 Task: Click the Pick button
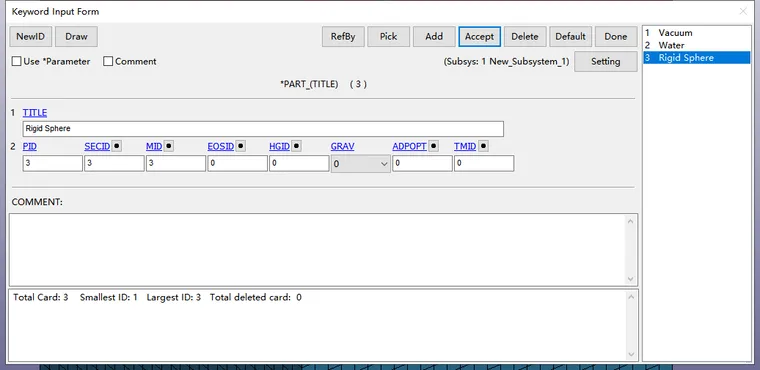(x=389, y=36)
